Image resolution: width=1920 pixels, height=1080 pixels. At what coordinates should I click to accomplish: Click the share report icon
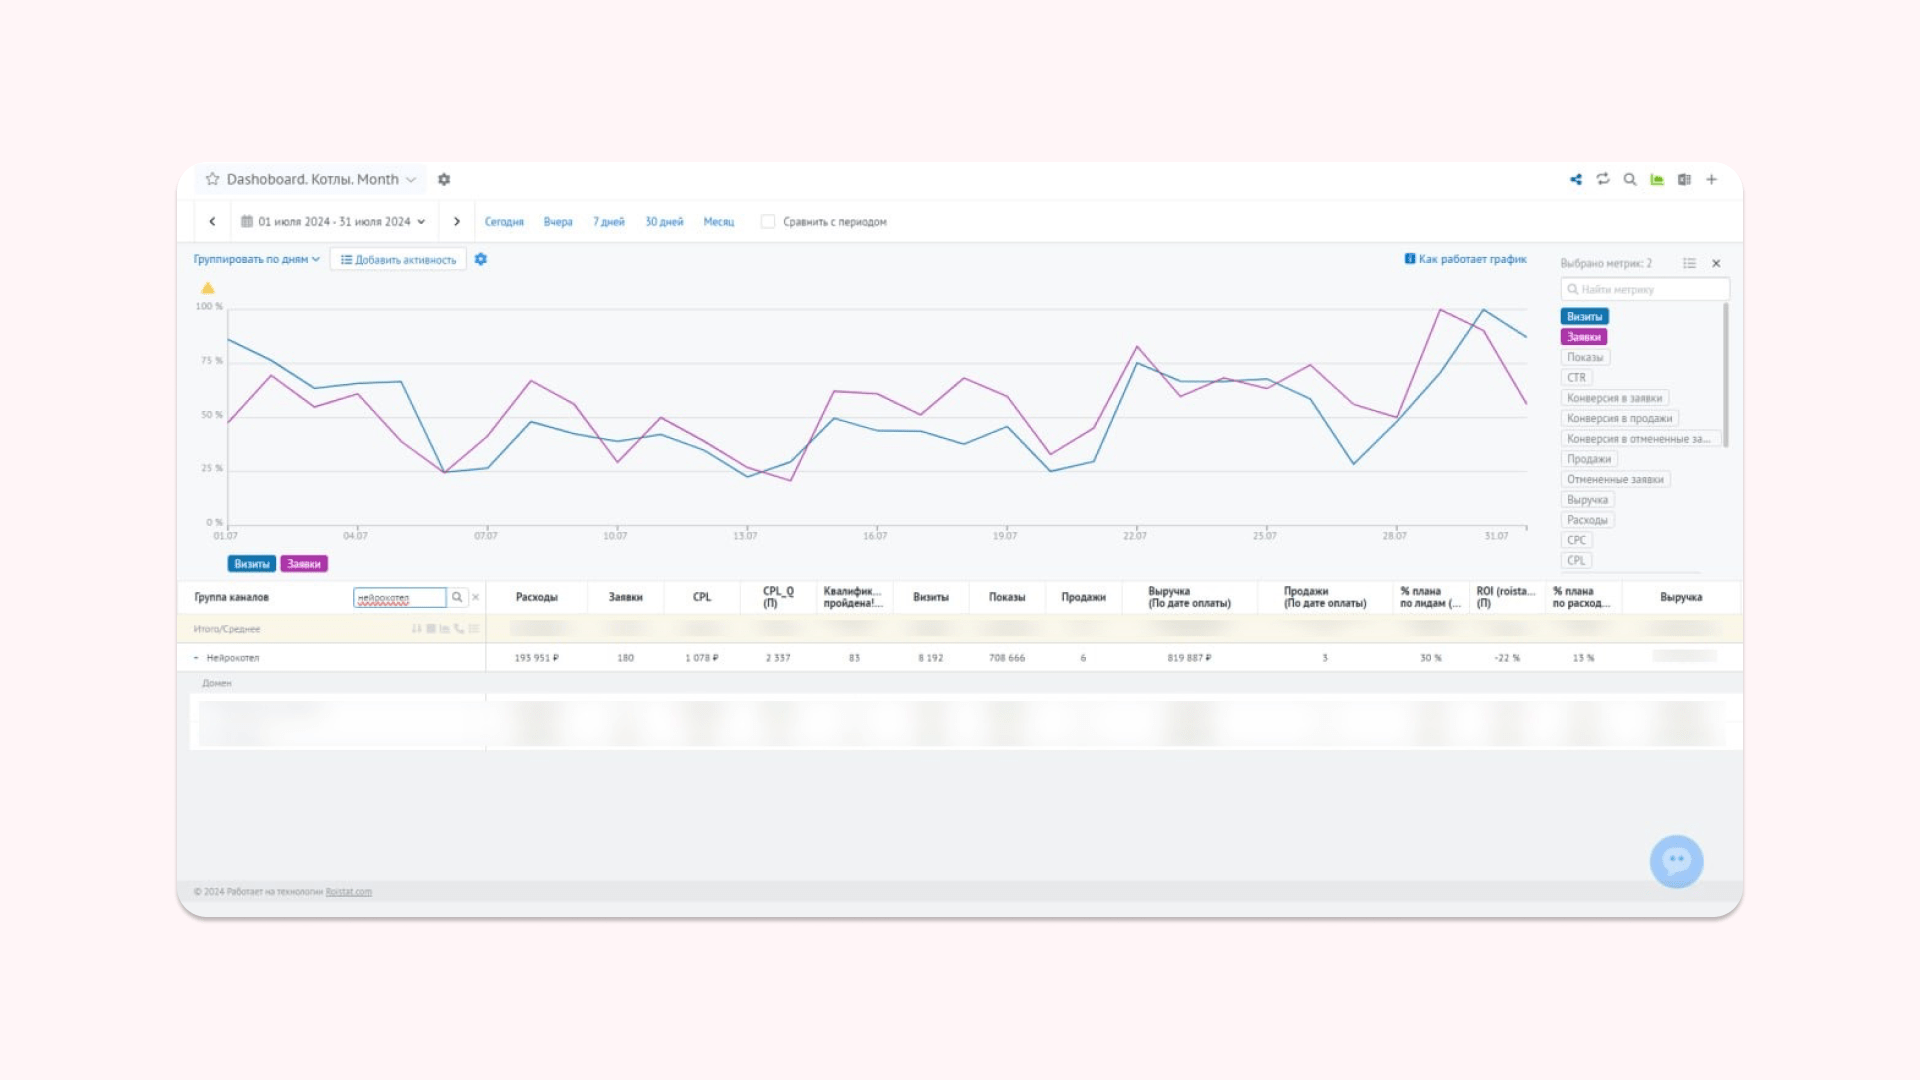coord(1576,180)
